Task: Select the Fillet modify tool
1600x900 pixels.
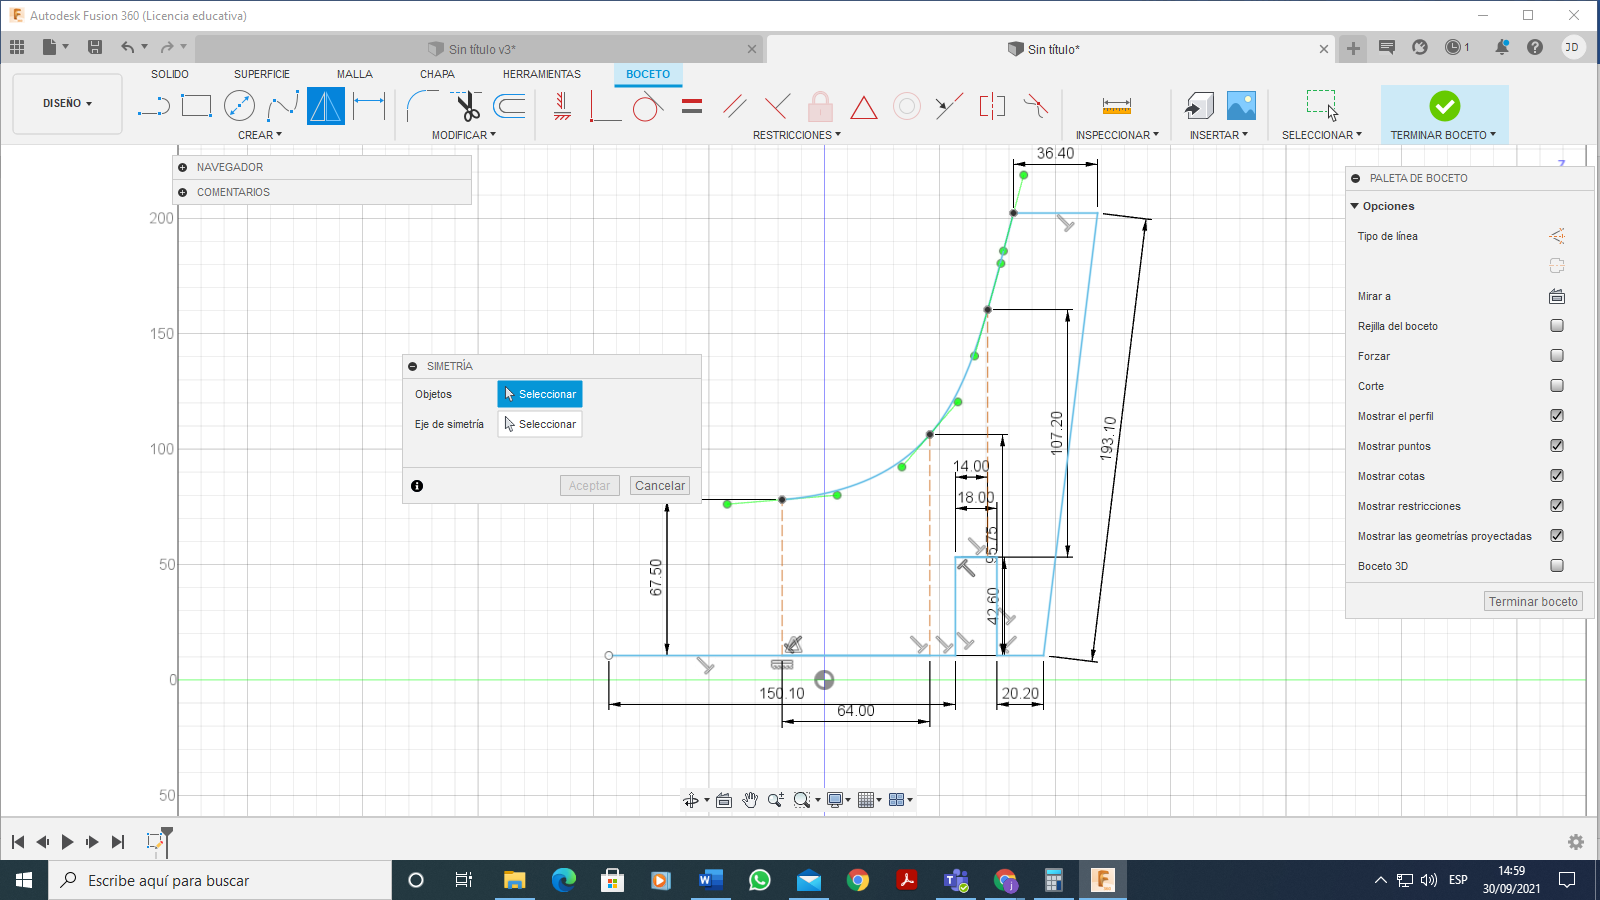Action: 422,106
